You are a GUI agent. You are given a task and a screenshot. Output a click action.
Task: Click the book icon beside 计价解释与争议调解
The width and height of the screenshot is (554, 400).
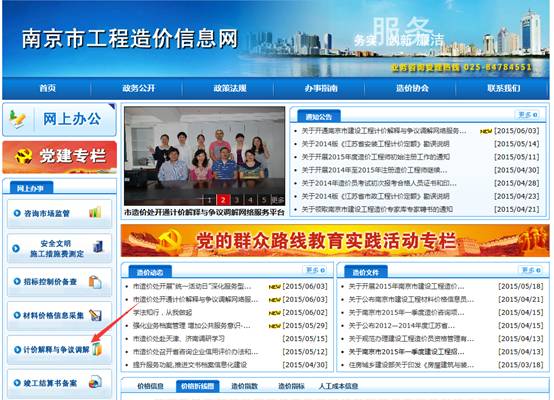97,349
